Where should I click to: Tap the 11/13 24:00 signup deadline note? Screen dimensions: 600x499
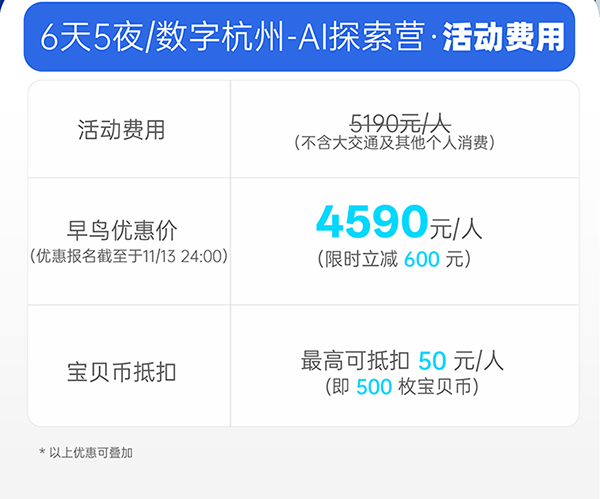[130, 257]
